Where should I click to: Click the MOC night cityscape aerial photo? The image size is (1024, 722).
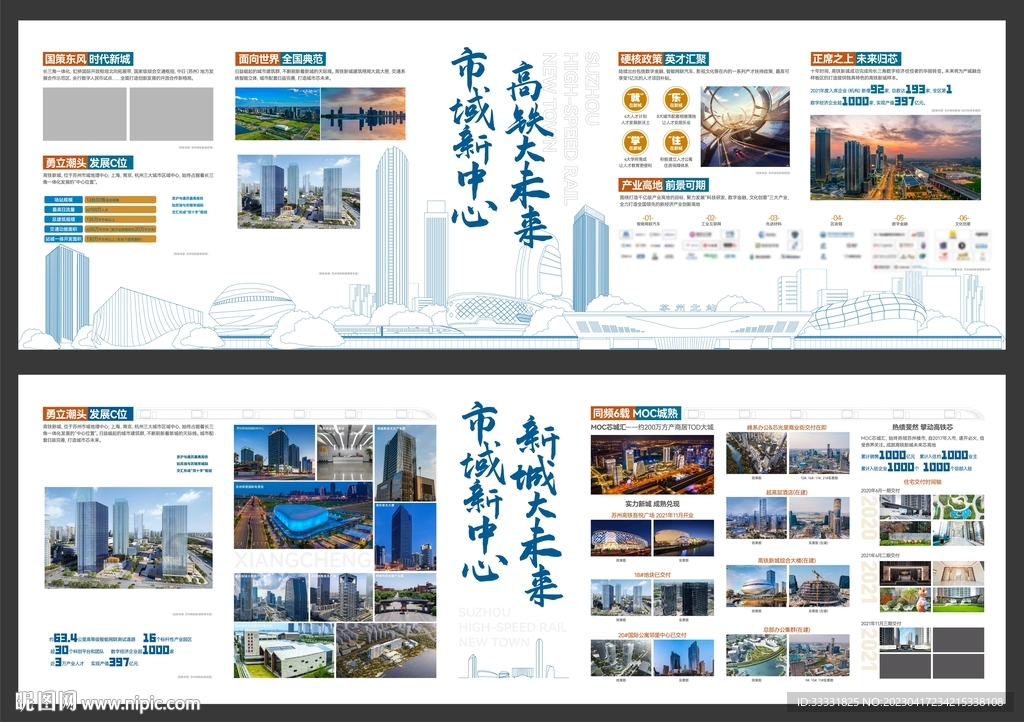pos(652,465)
